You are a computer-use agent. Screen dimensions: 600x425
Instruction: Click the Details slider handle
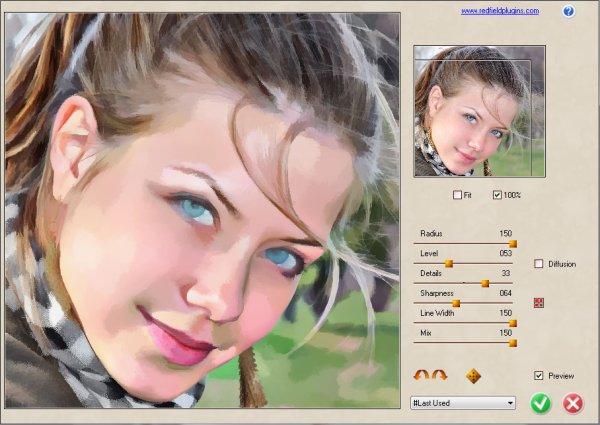click(x=485, y=283)
